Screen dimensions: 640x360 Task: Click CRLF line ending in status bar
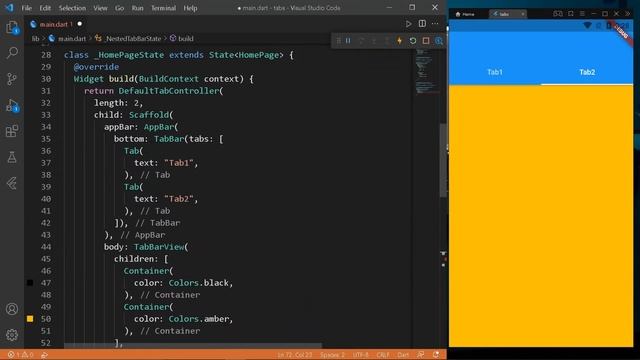click(383, 355)
